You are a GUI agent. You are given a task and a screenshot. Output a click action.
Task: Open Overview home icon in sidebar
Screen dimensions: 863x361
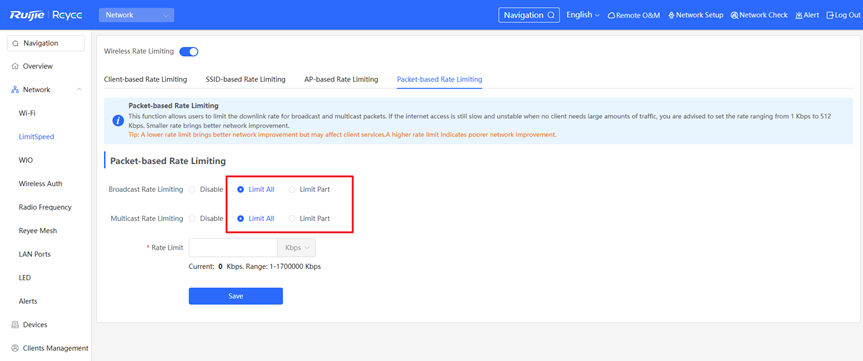tap(15, 67)
